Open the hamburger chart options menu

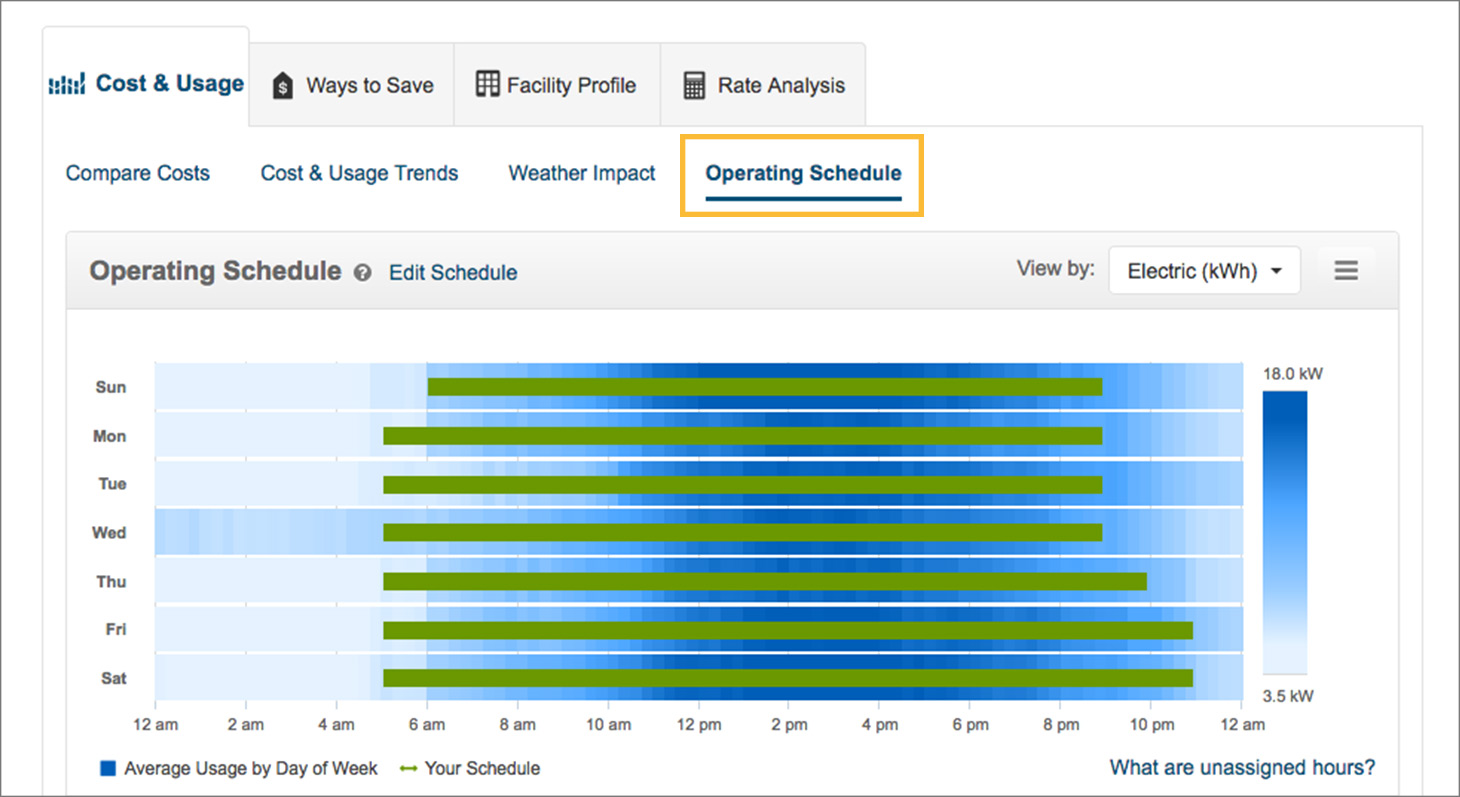(x=1346, y=271)
